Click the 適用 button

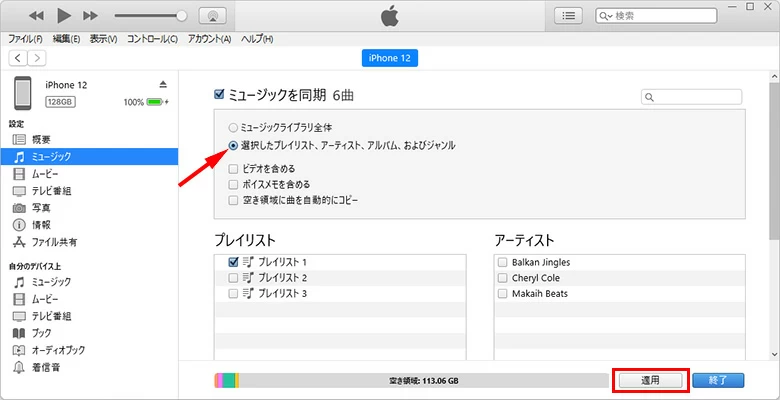pos(651,380)
